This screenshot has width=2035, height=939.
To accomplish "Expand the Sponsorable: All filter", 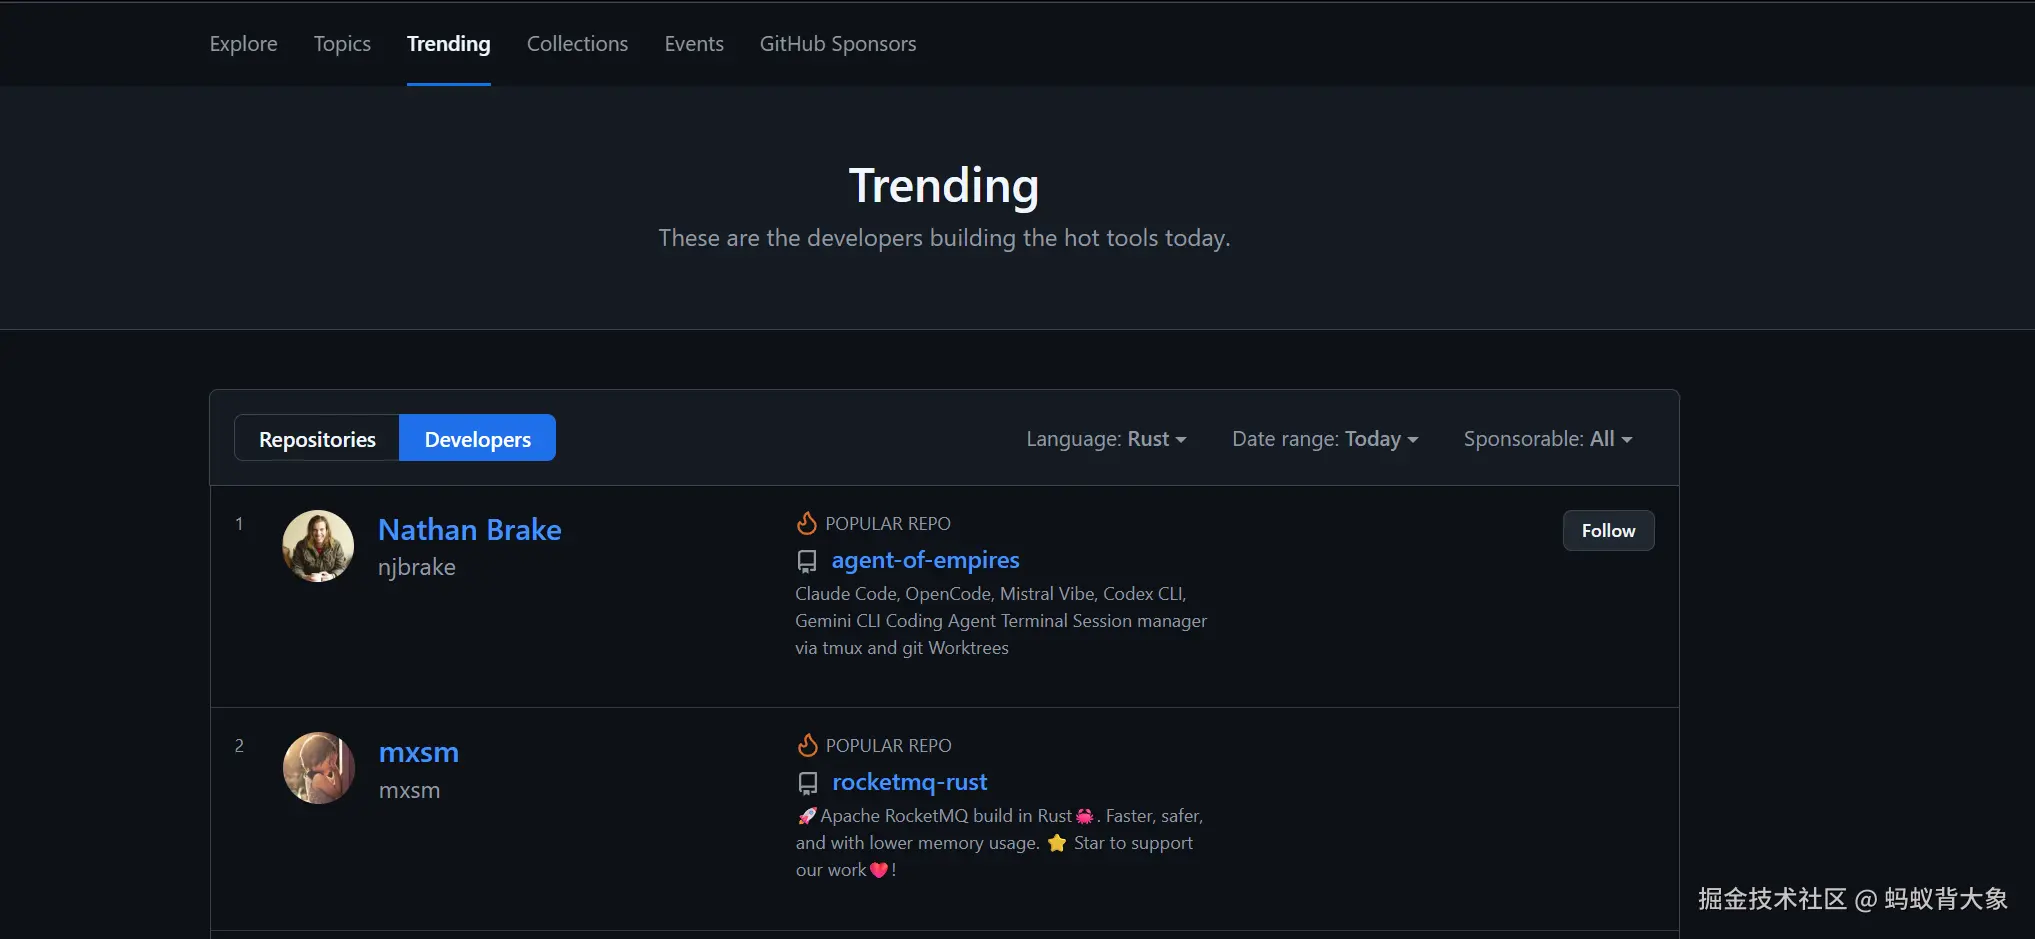I will pos(1547,439).
